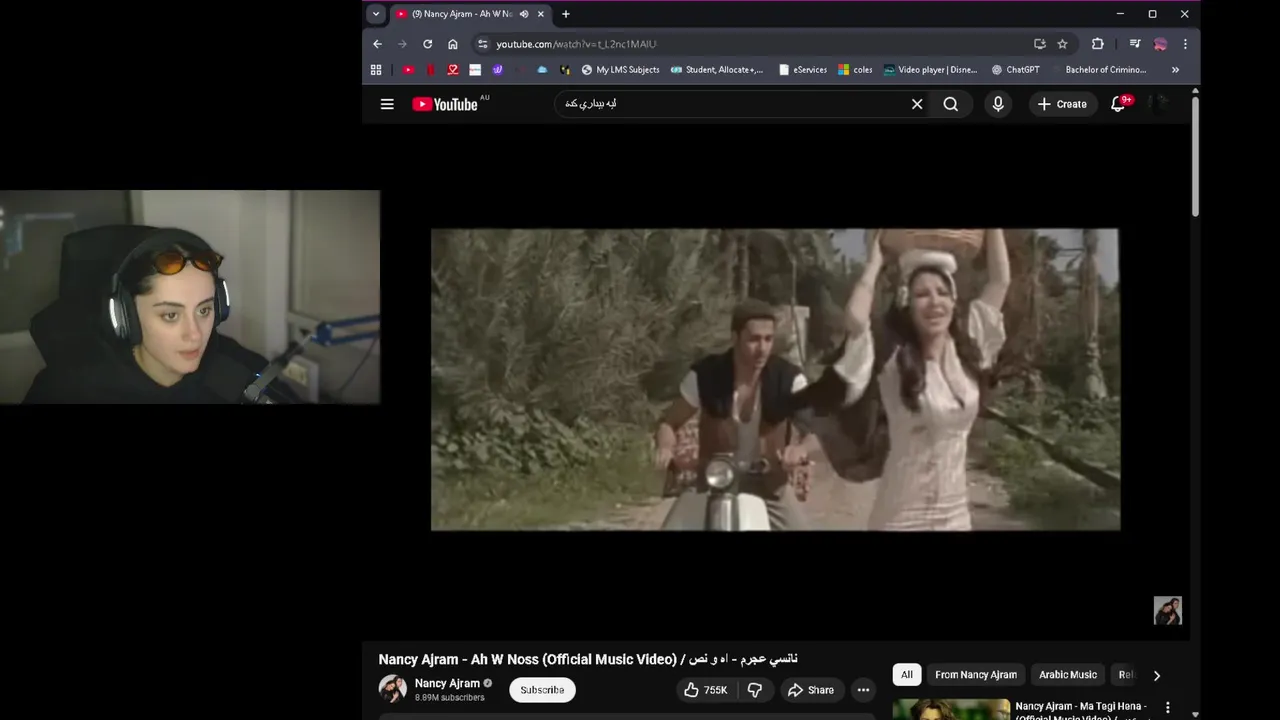This screenshot has width=1280, height=720.
Task: Open options for Ma Tegi Hena video
Action: [1167, 708]
